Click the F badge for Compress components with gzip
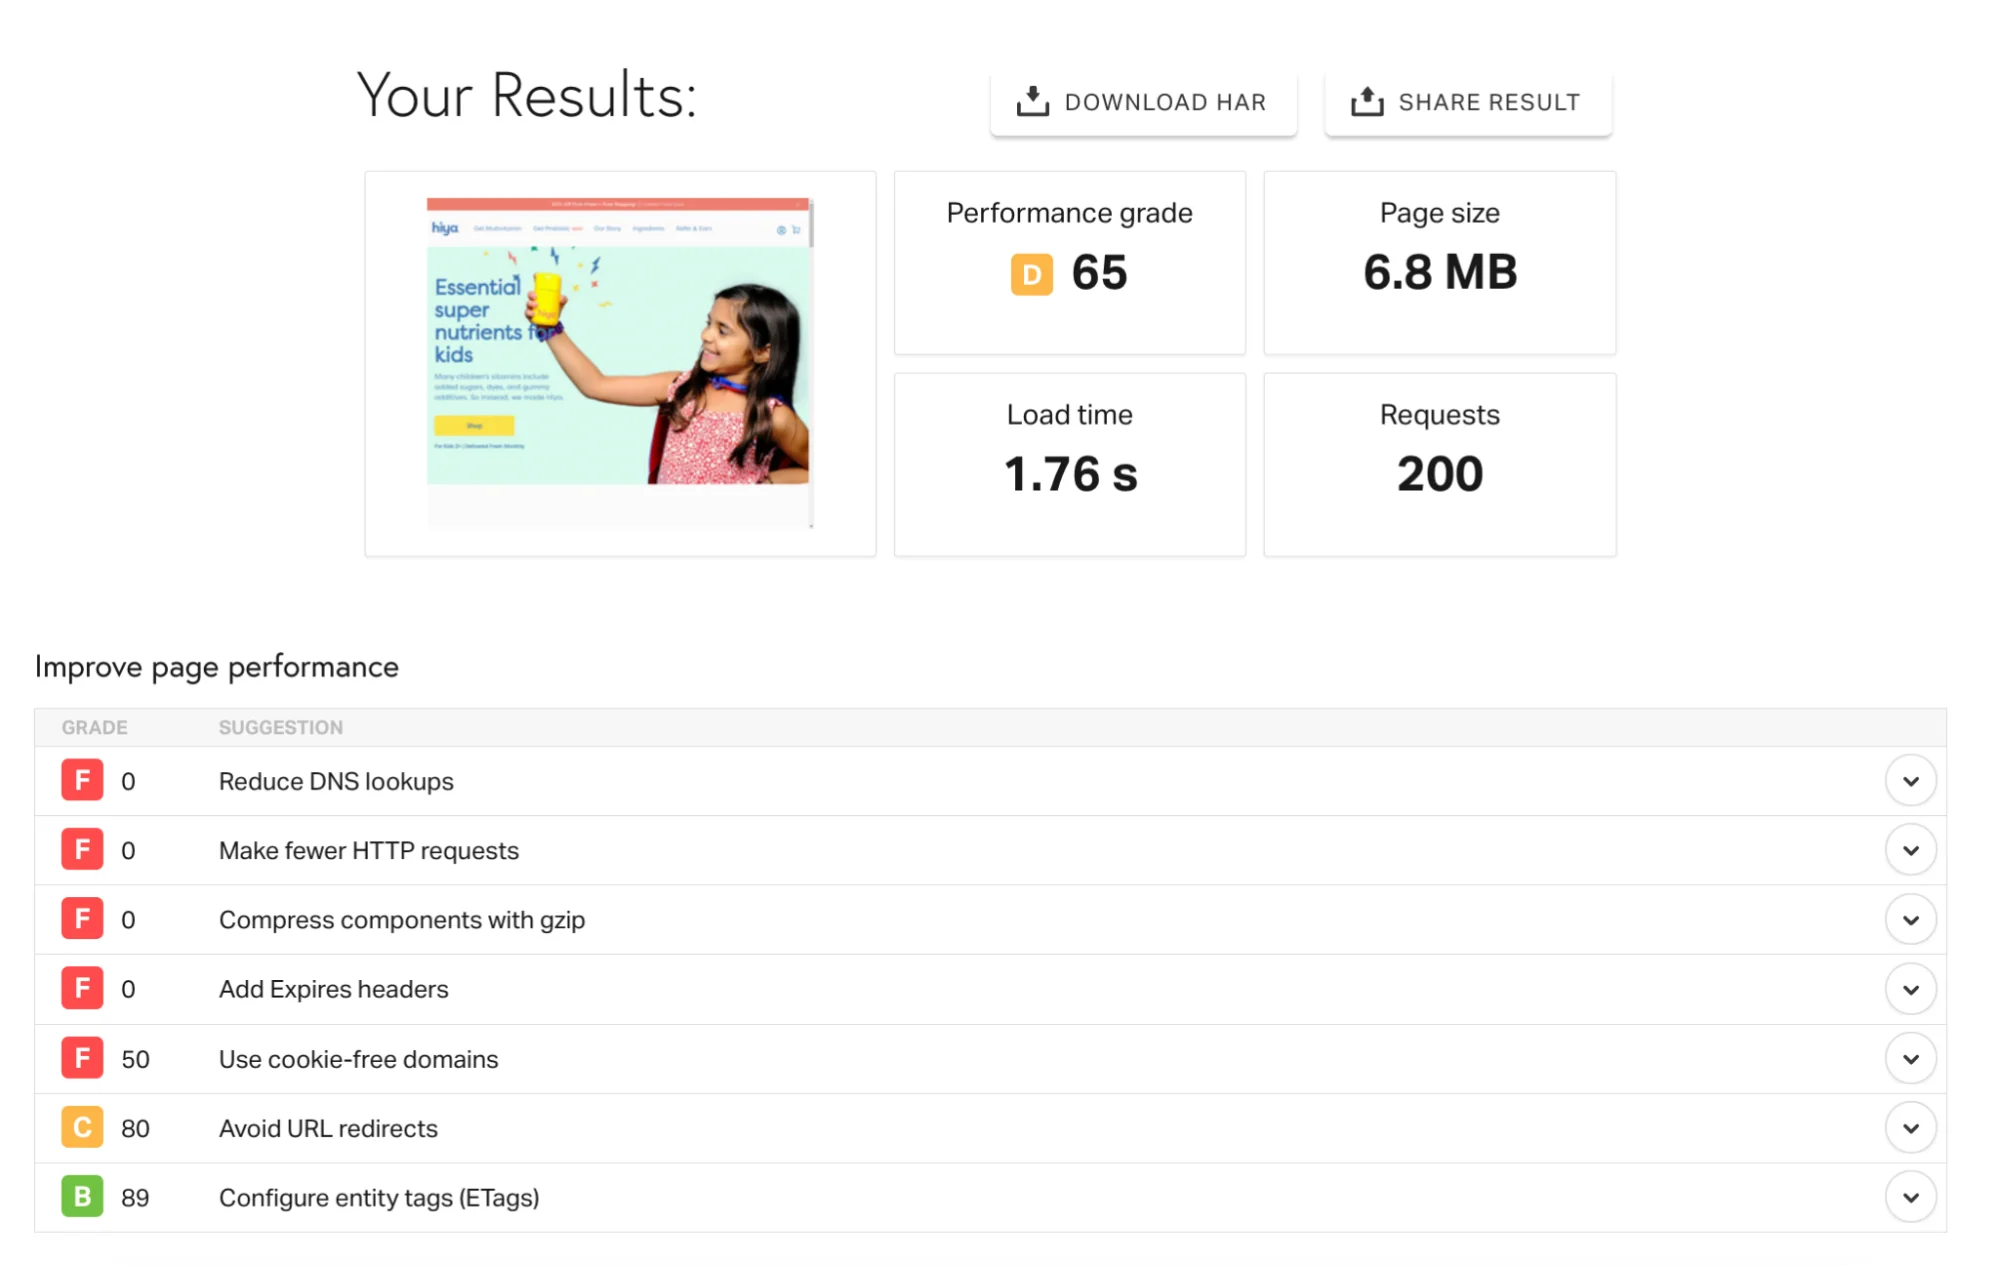The height and width of the screenshot is (1266, 1999). 82,919
